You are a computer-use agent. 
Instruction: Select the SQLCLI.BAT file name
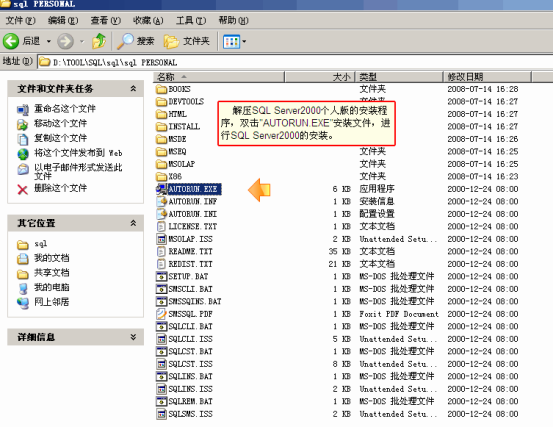pos(190,327)
